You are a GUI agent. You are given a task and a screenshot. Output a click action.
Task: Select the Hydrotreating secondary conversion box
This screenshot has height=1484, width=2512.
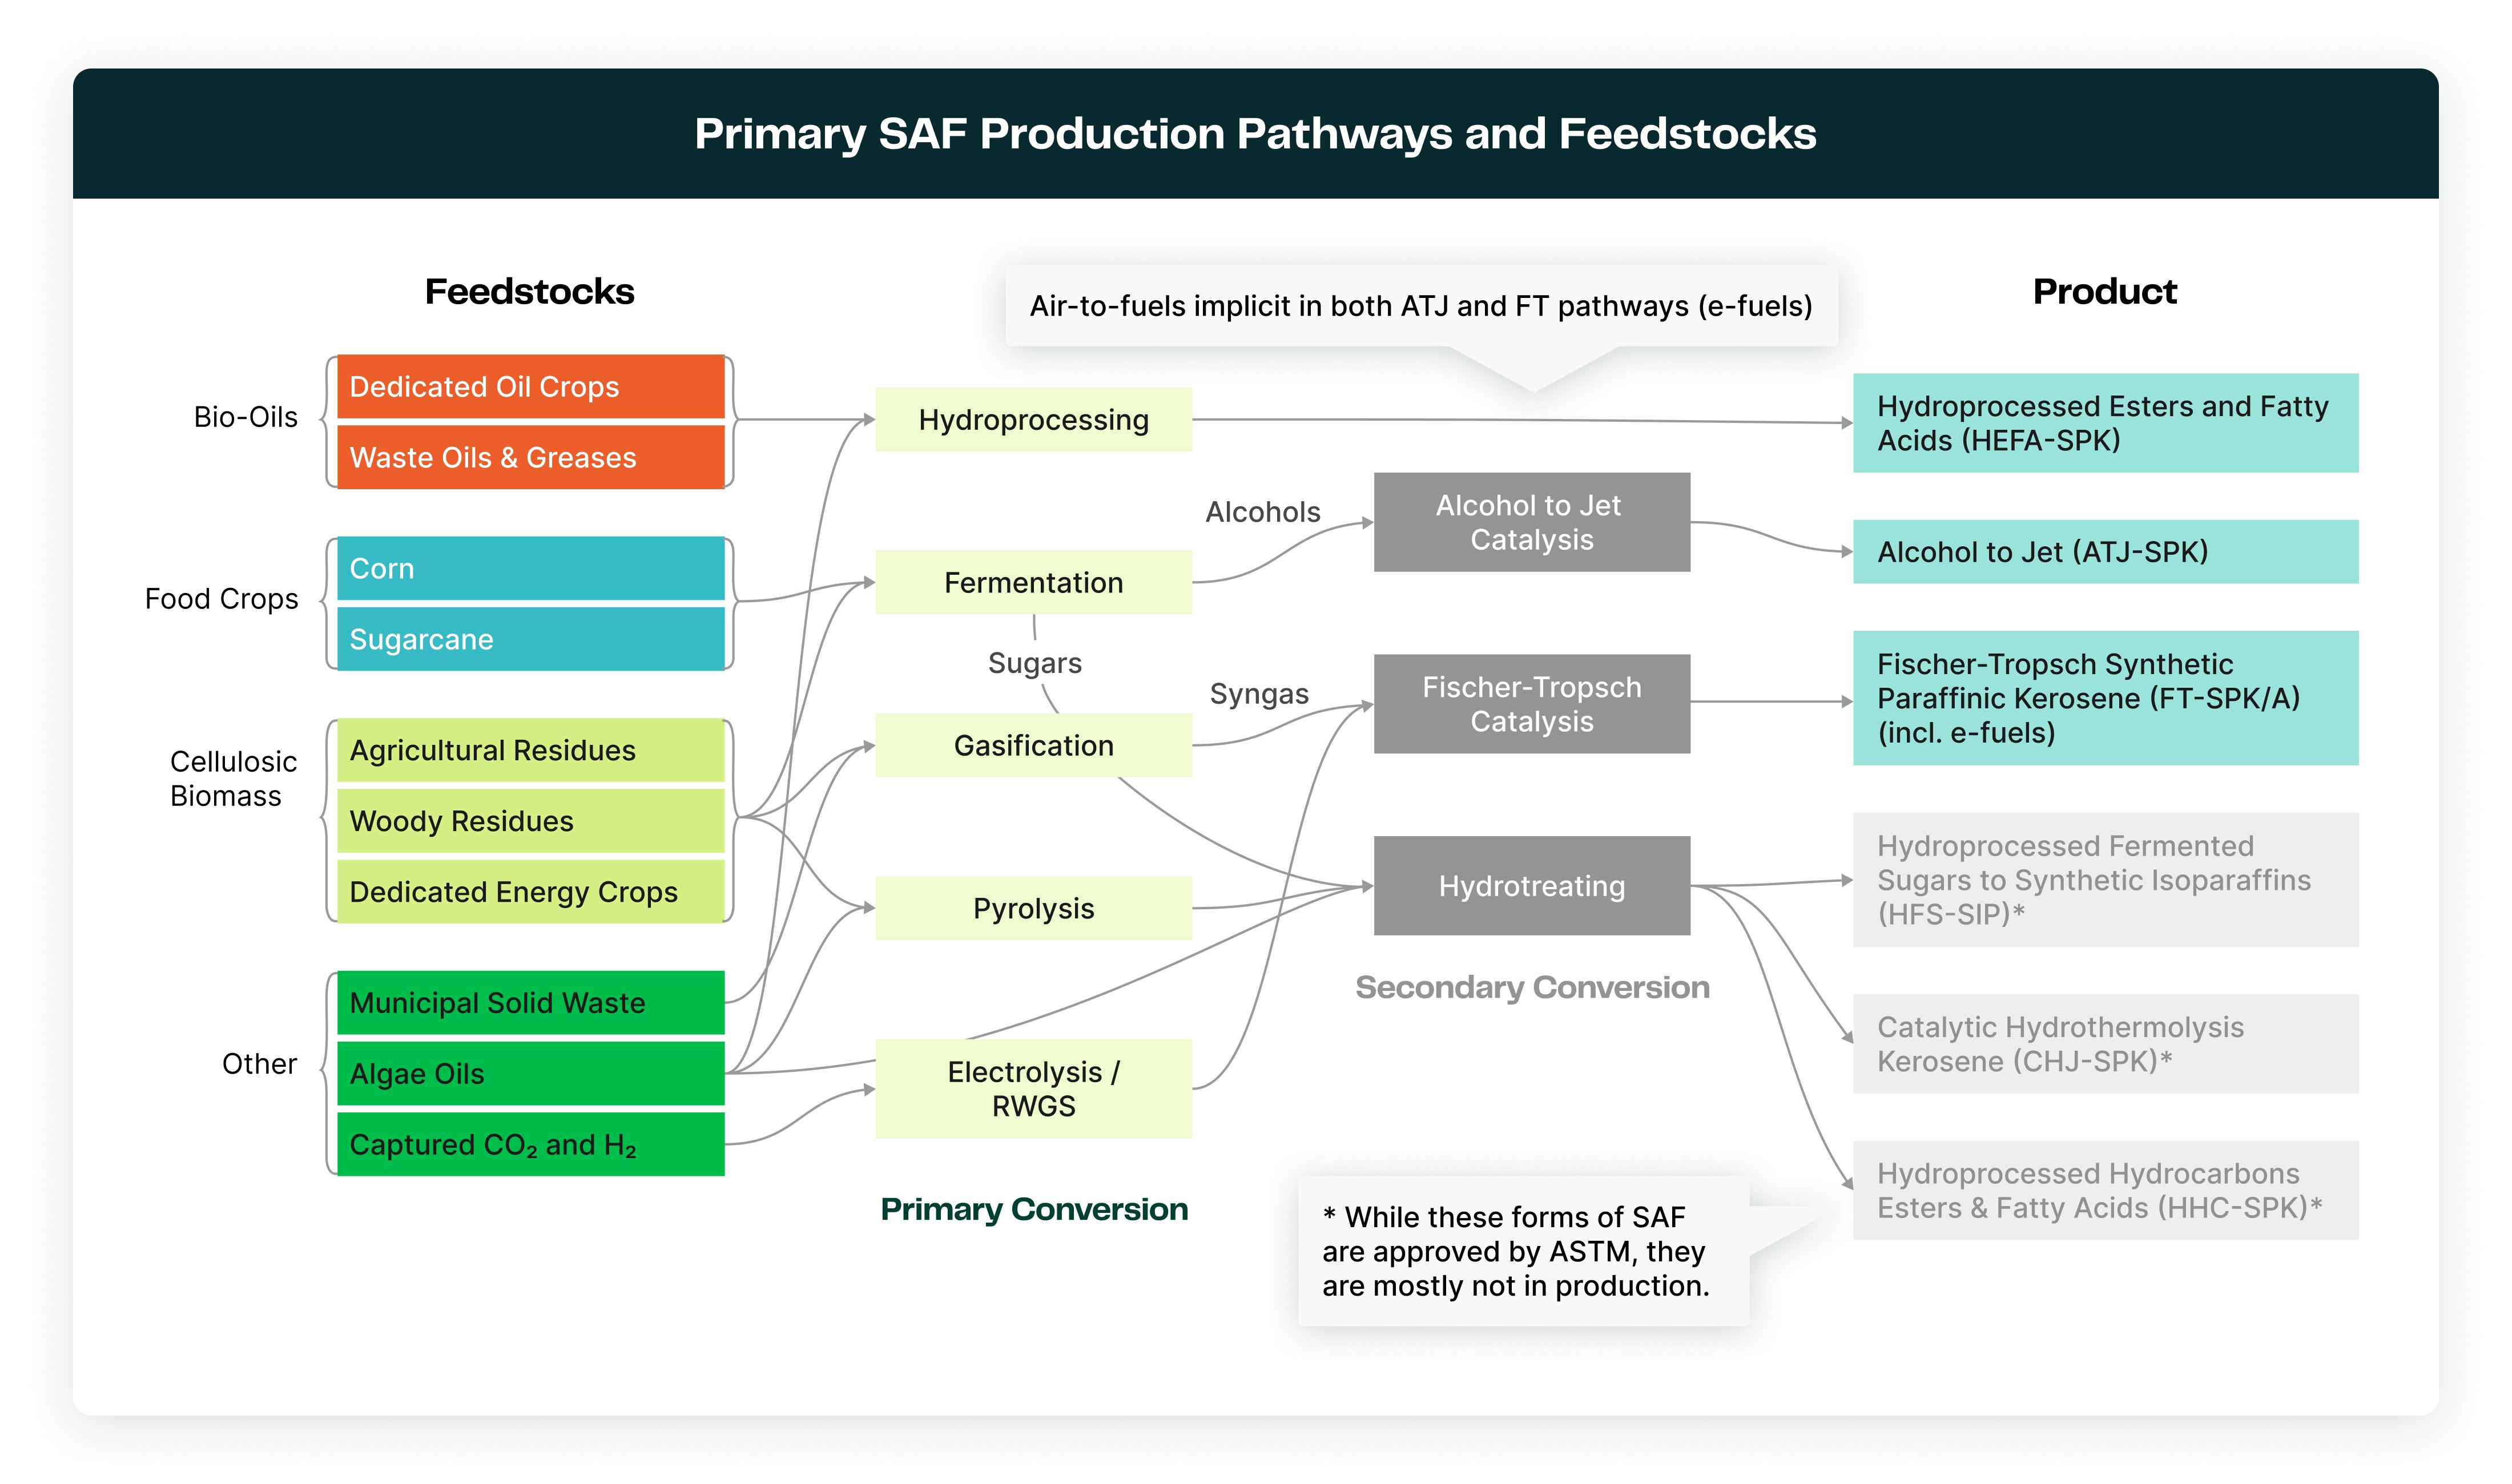(1531, 886)
